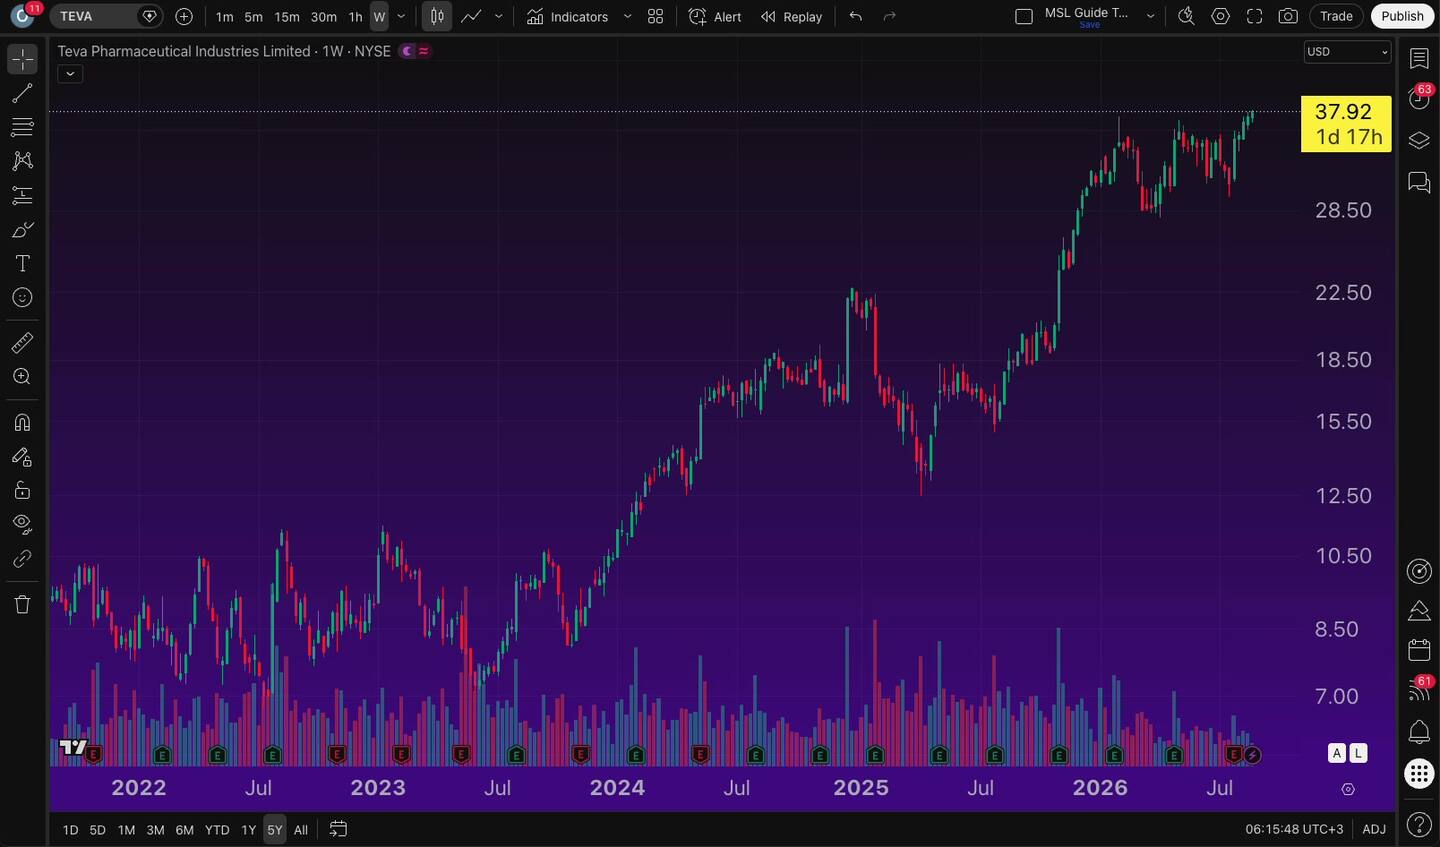
Task: Select the trend line drawing tool
Action: coord(22,94)
